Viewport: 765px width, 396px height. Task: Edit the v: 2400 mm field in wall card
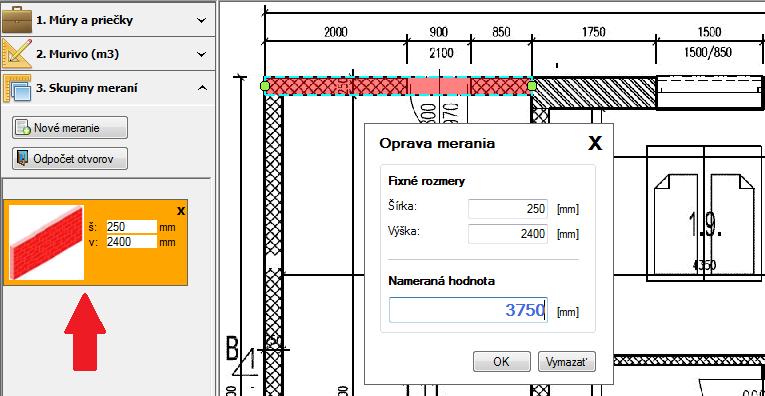click(131, 241)
